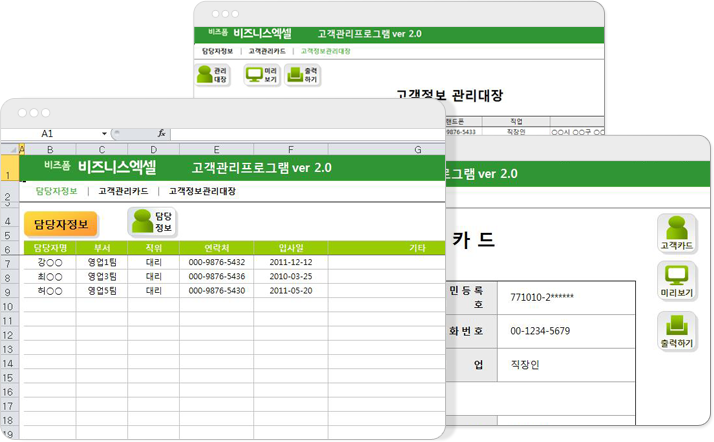This screenshot has height=442, width=714.
Task: Click the 부서 column header cell
Action: point(102,248)
